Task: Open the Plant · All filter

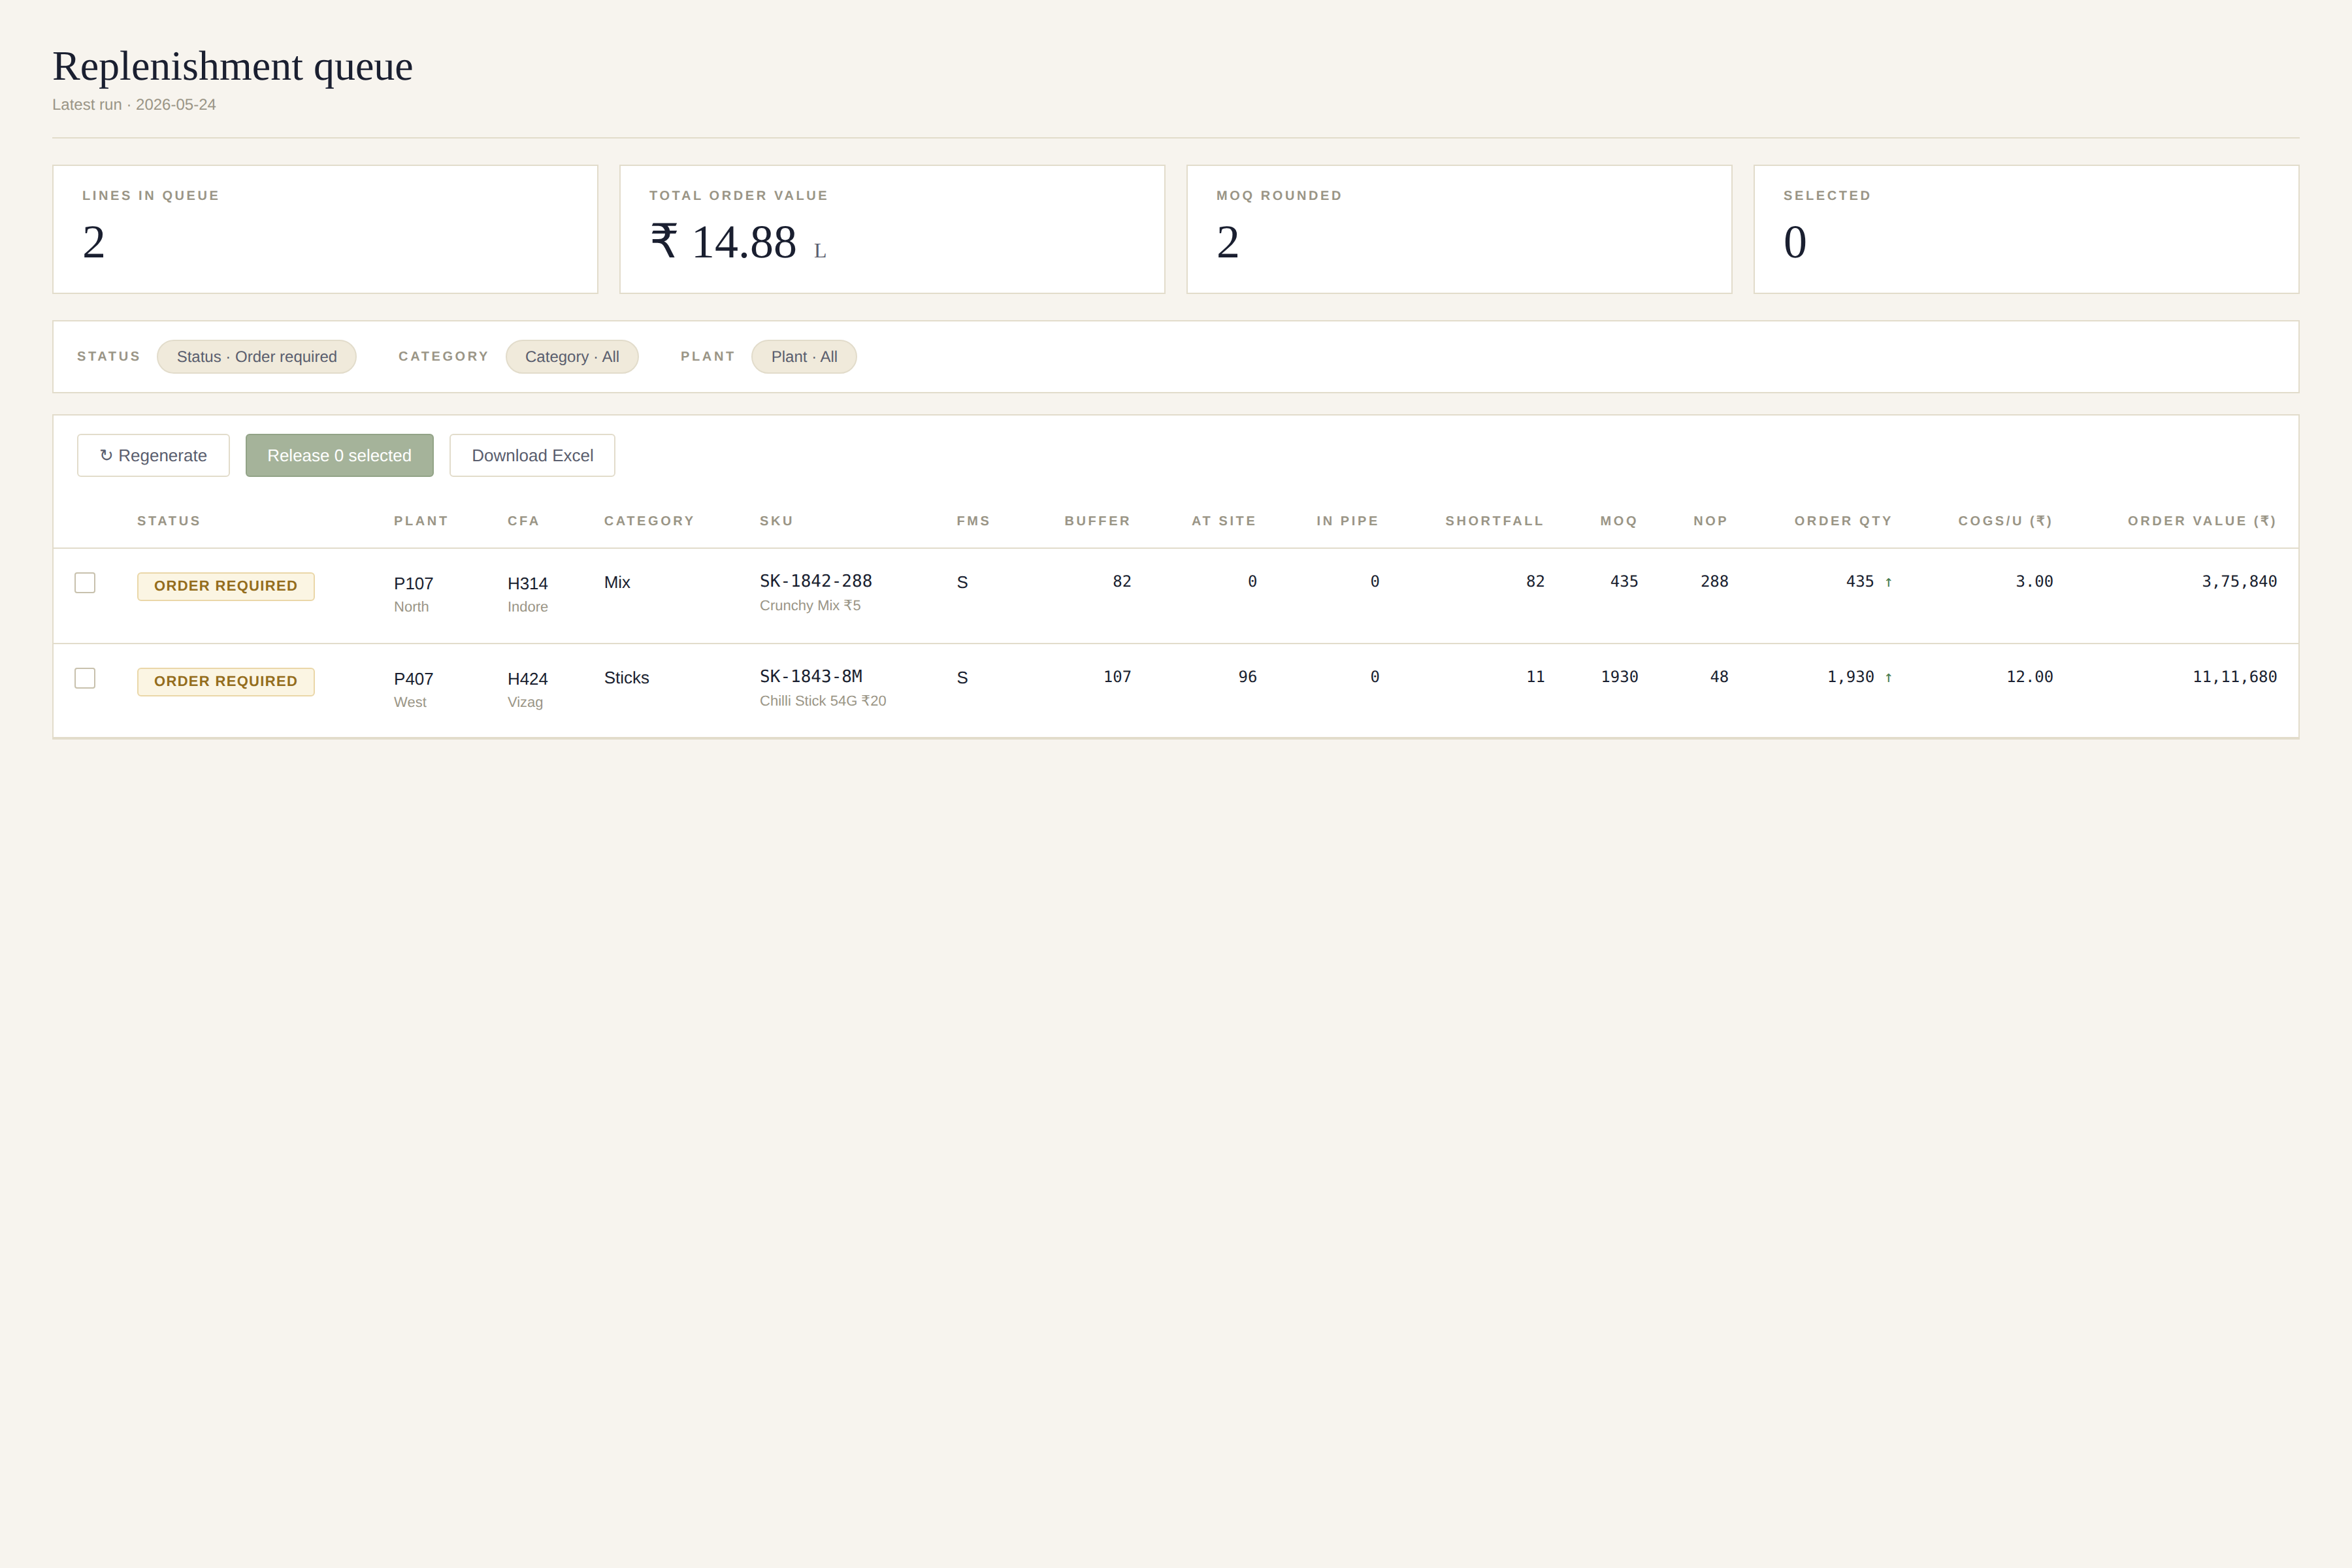Action: (804, 357)
